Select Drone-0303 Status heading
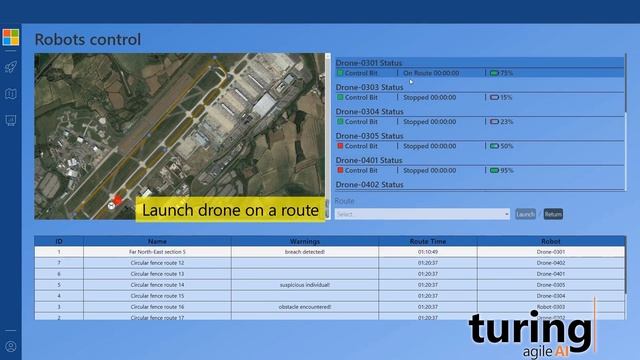 tap(369, 87)
